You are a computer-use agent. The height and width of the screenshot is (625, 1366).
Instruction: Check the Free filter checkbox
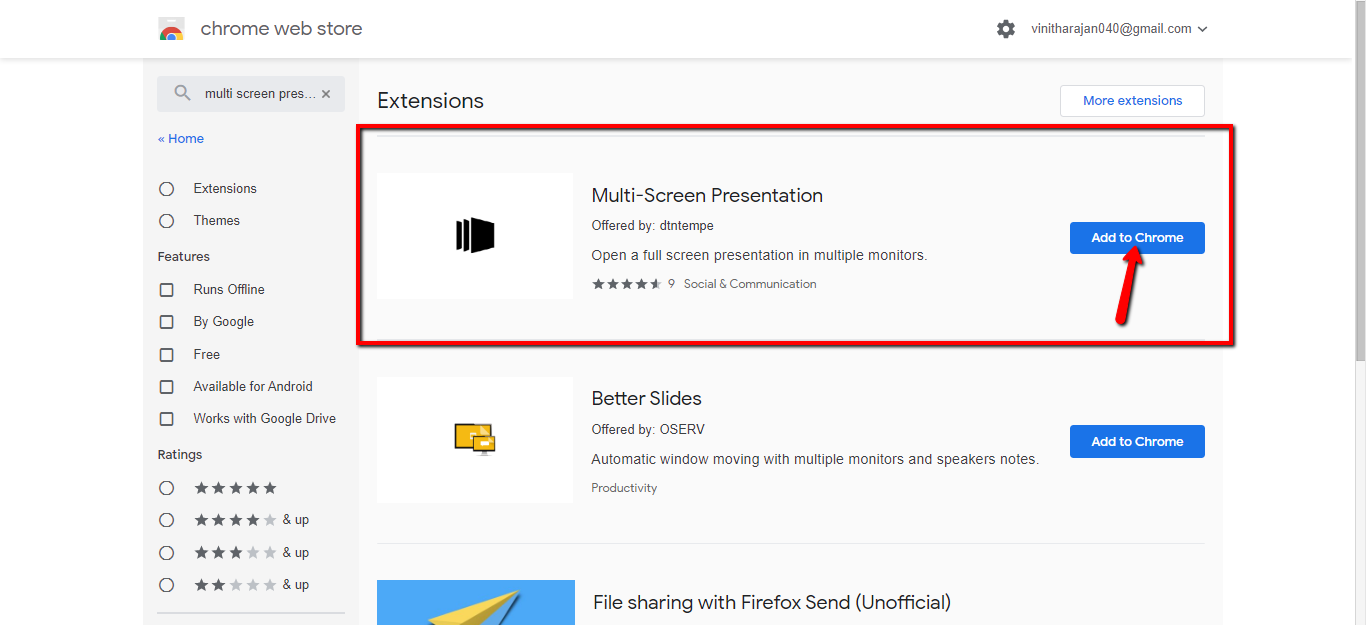coord(167,355)
